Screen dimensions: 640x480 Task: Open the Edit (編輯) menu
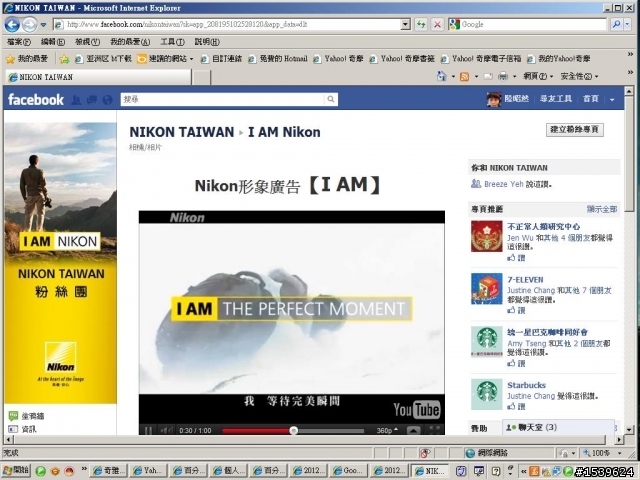coord(53,42)
